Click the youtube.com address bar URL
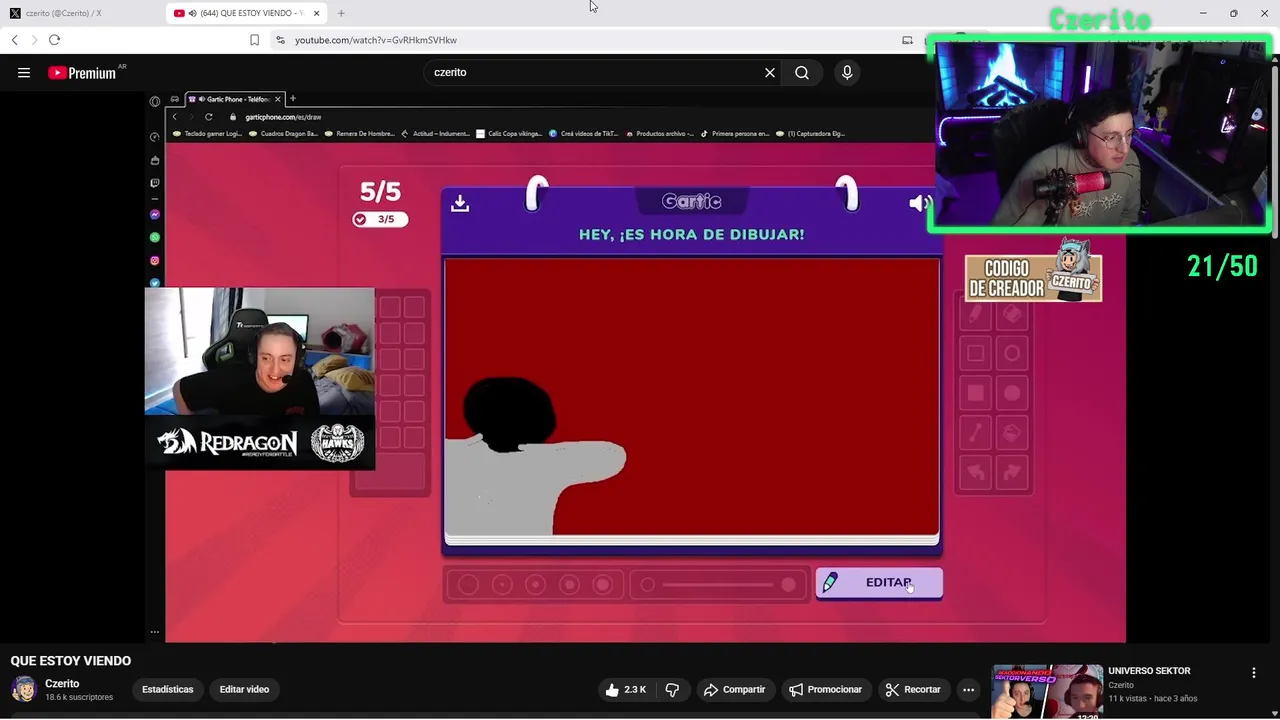Viewport: 1280px width, 720px height. 376,40
